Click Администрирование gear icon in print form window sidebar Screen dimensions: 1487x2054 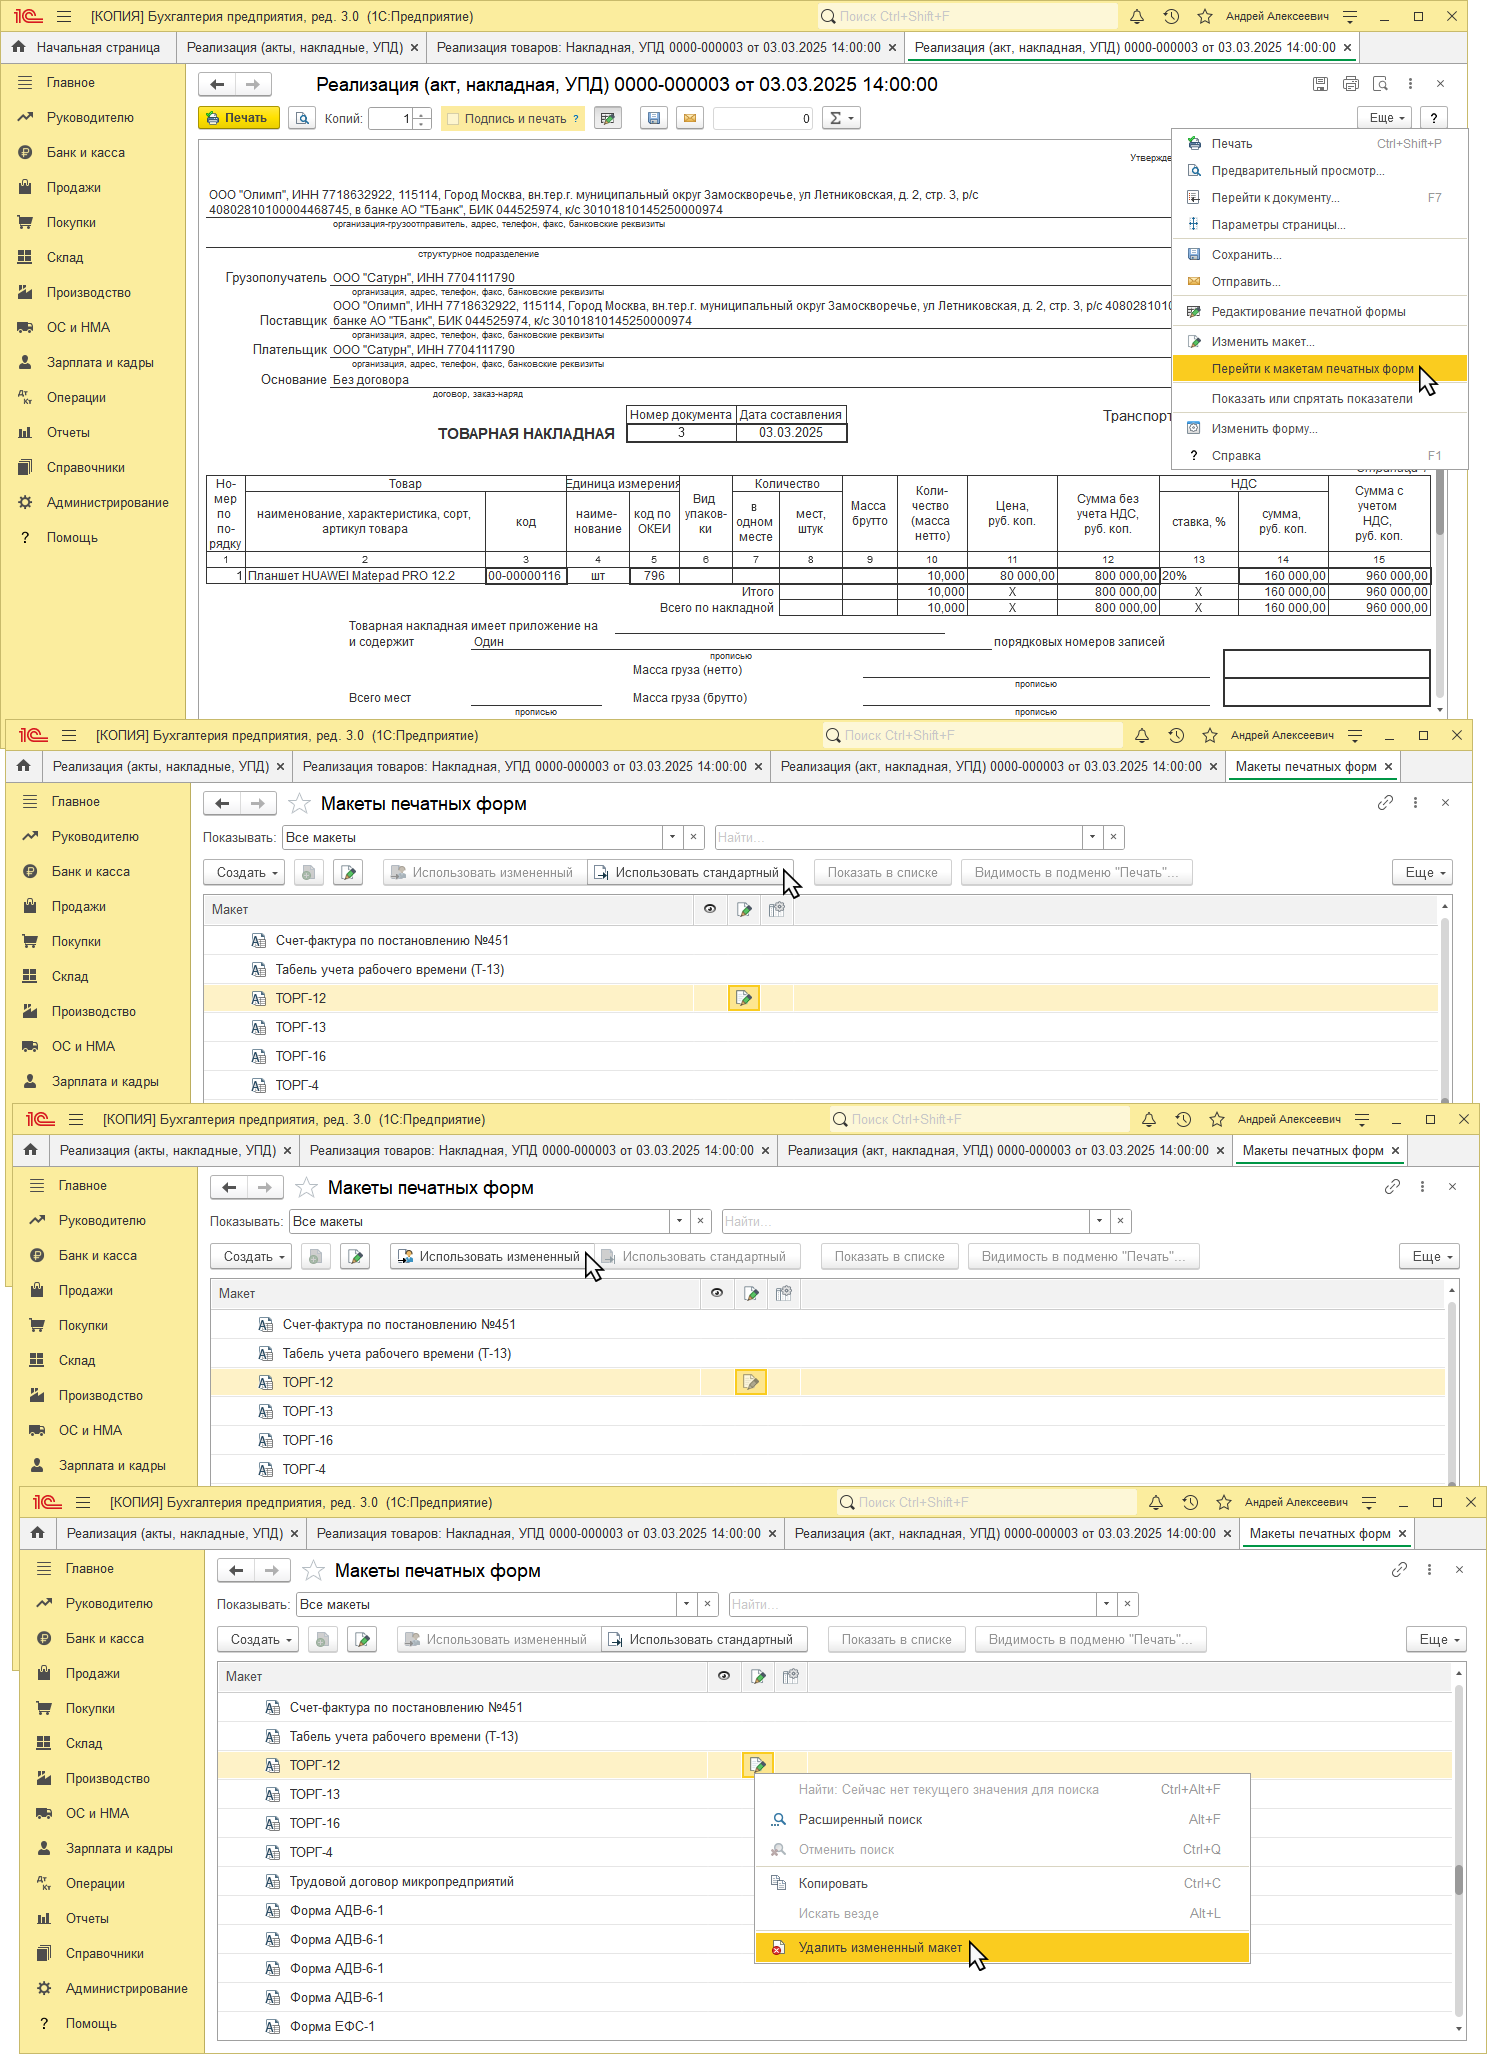(26, 503)
